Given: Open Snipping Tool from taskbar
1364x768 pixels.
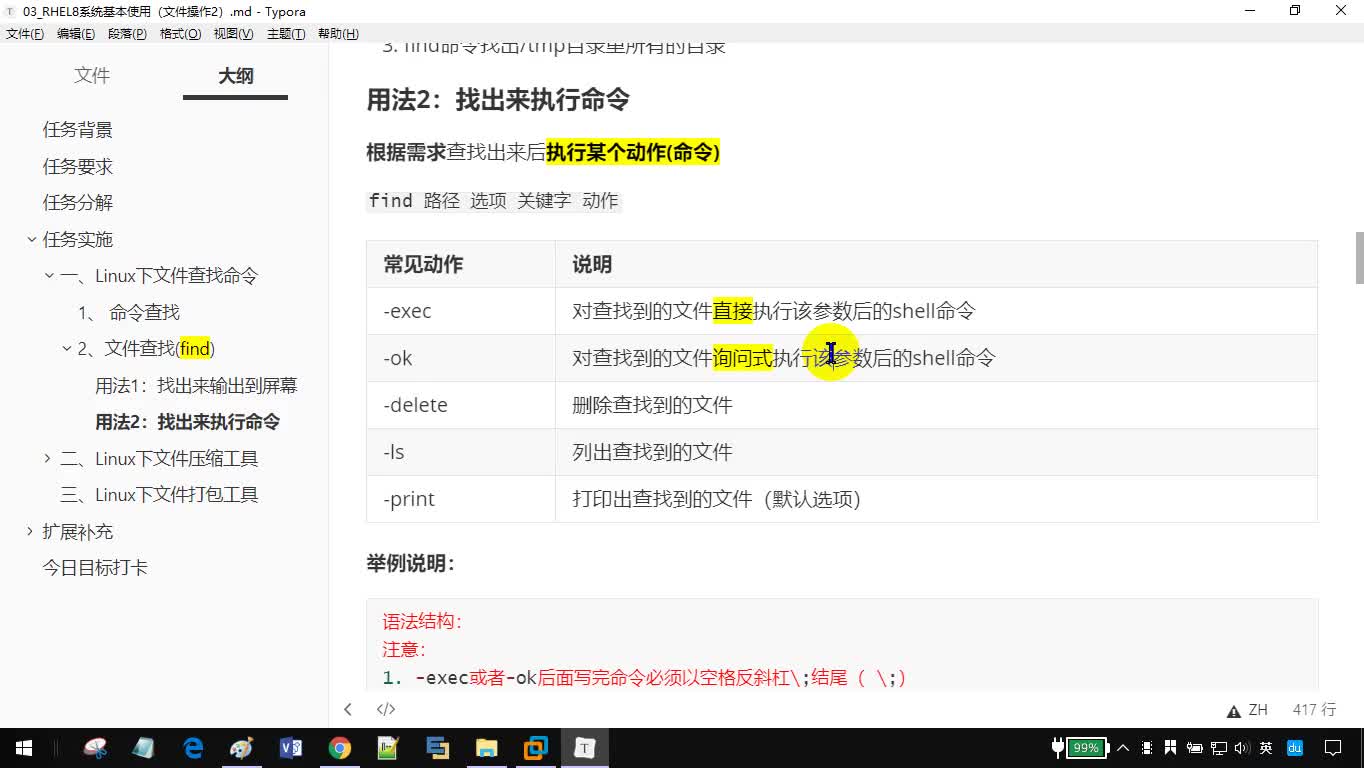Looking at the screenshot, I should click(95, 748).
